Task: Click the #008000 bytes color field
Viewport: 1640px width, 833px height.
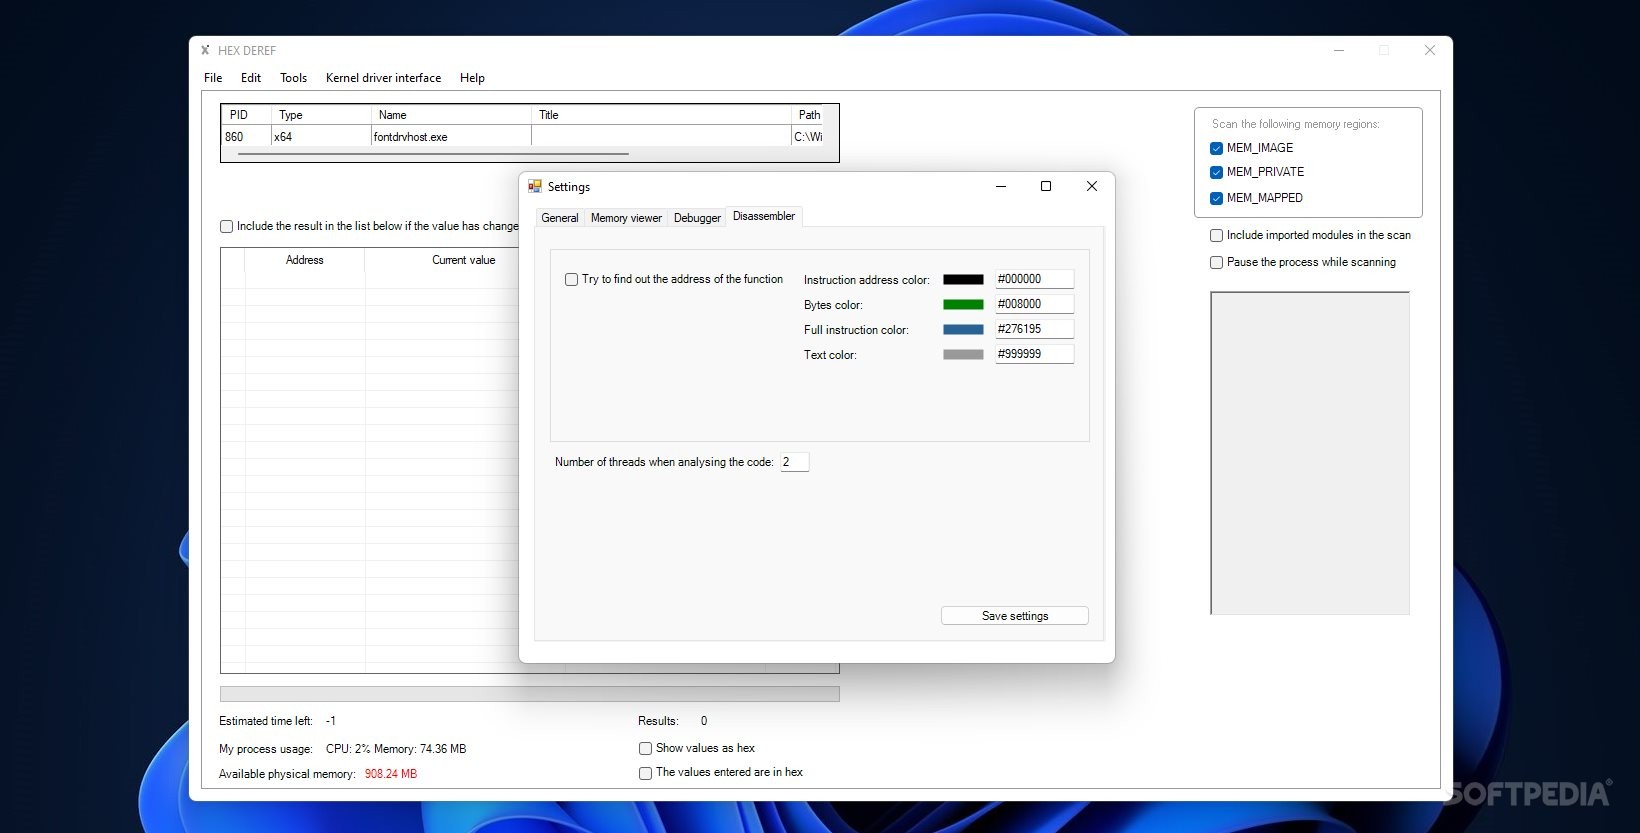Action: (1034, 304)
